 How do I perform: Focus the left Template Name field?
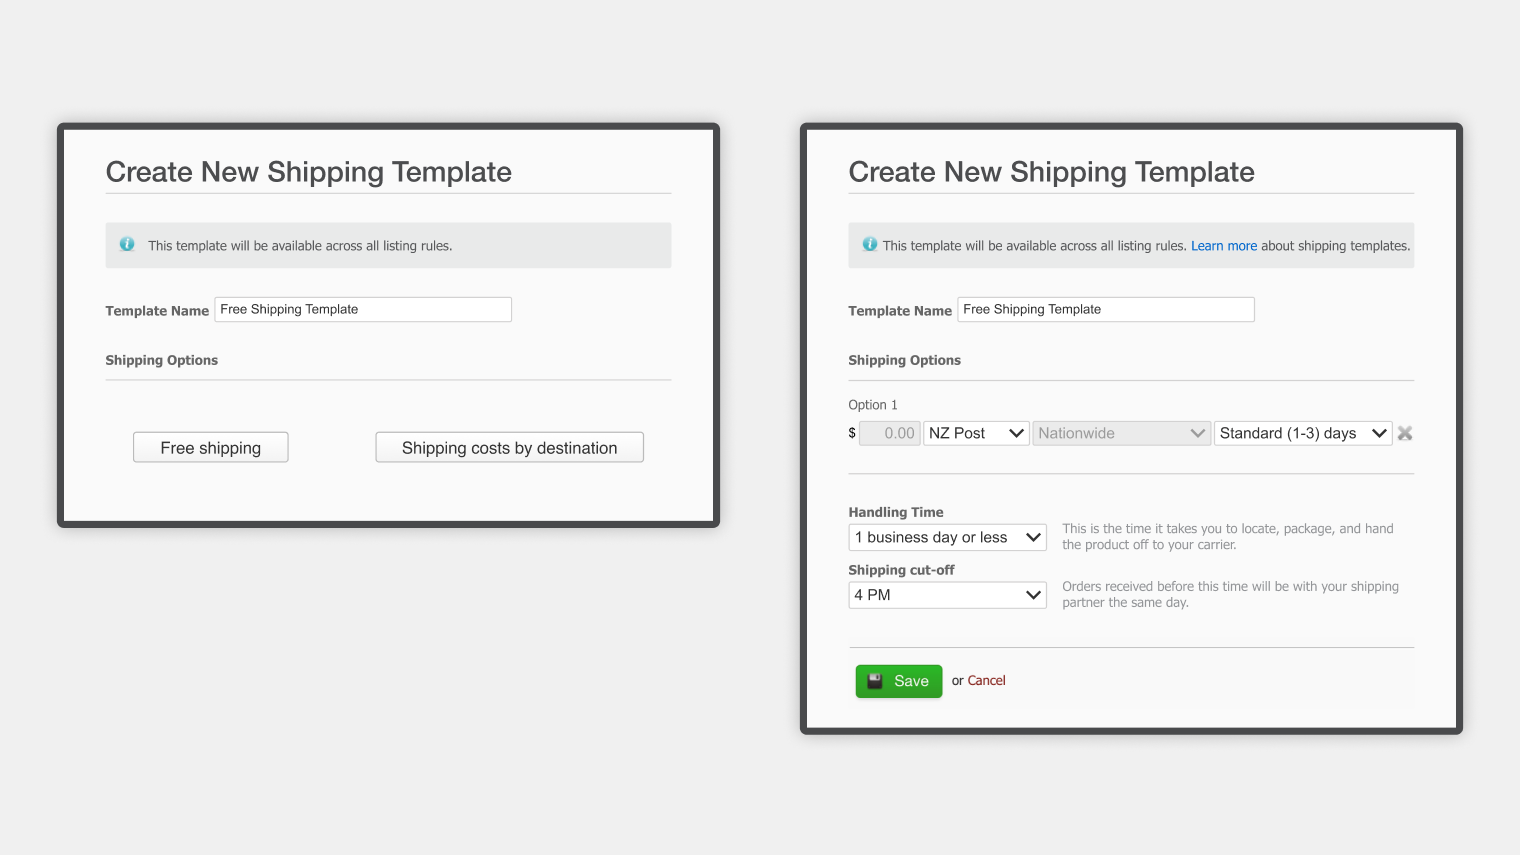[363, 309]
